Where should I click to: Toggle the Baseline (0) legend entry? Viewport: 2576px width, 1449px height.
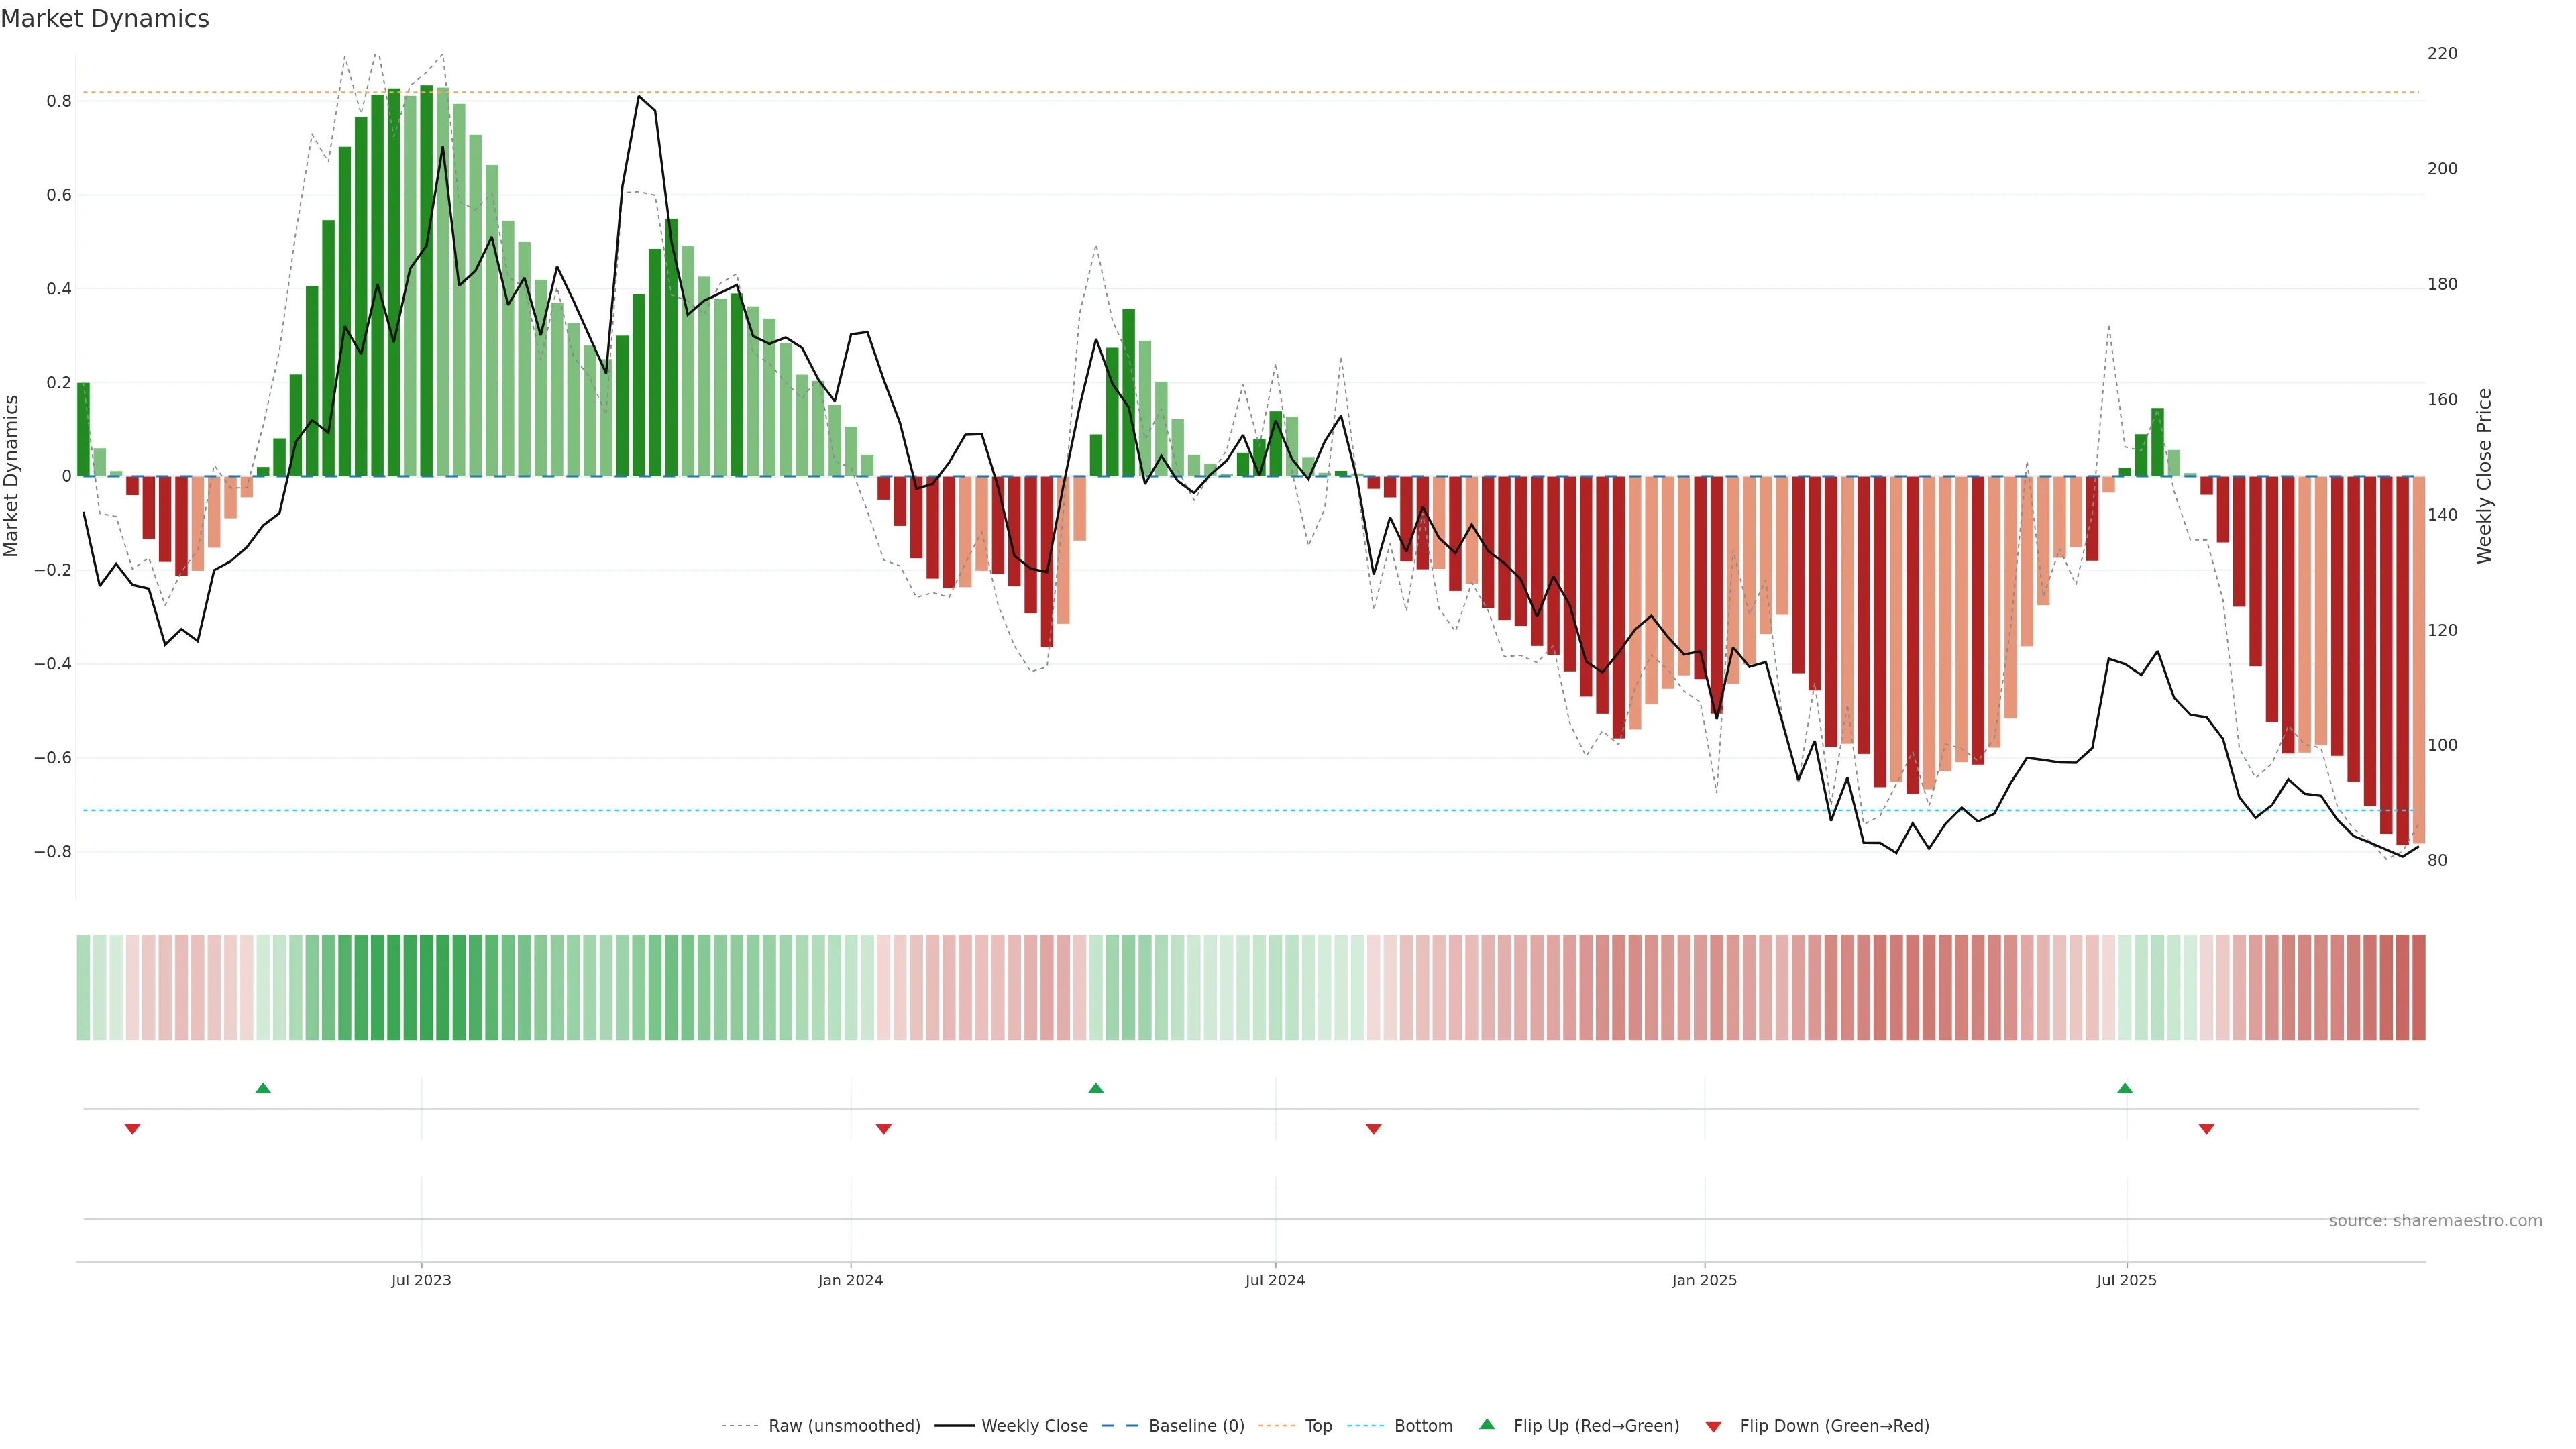pos(1196,1426)
